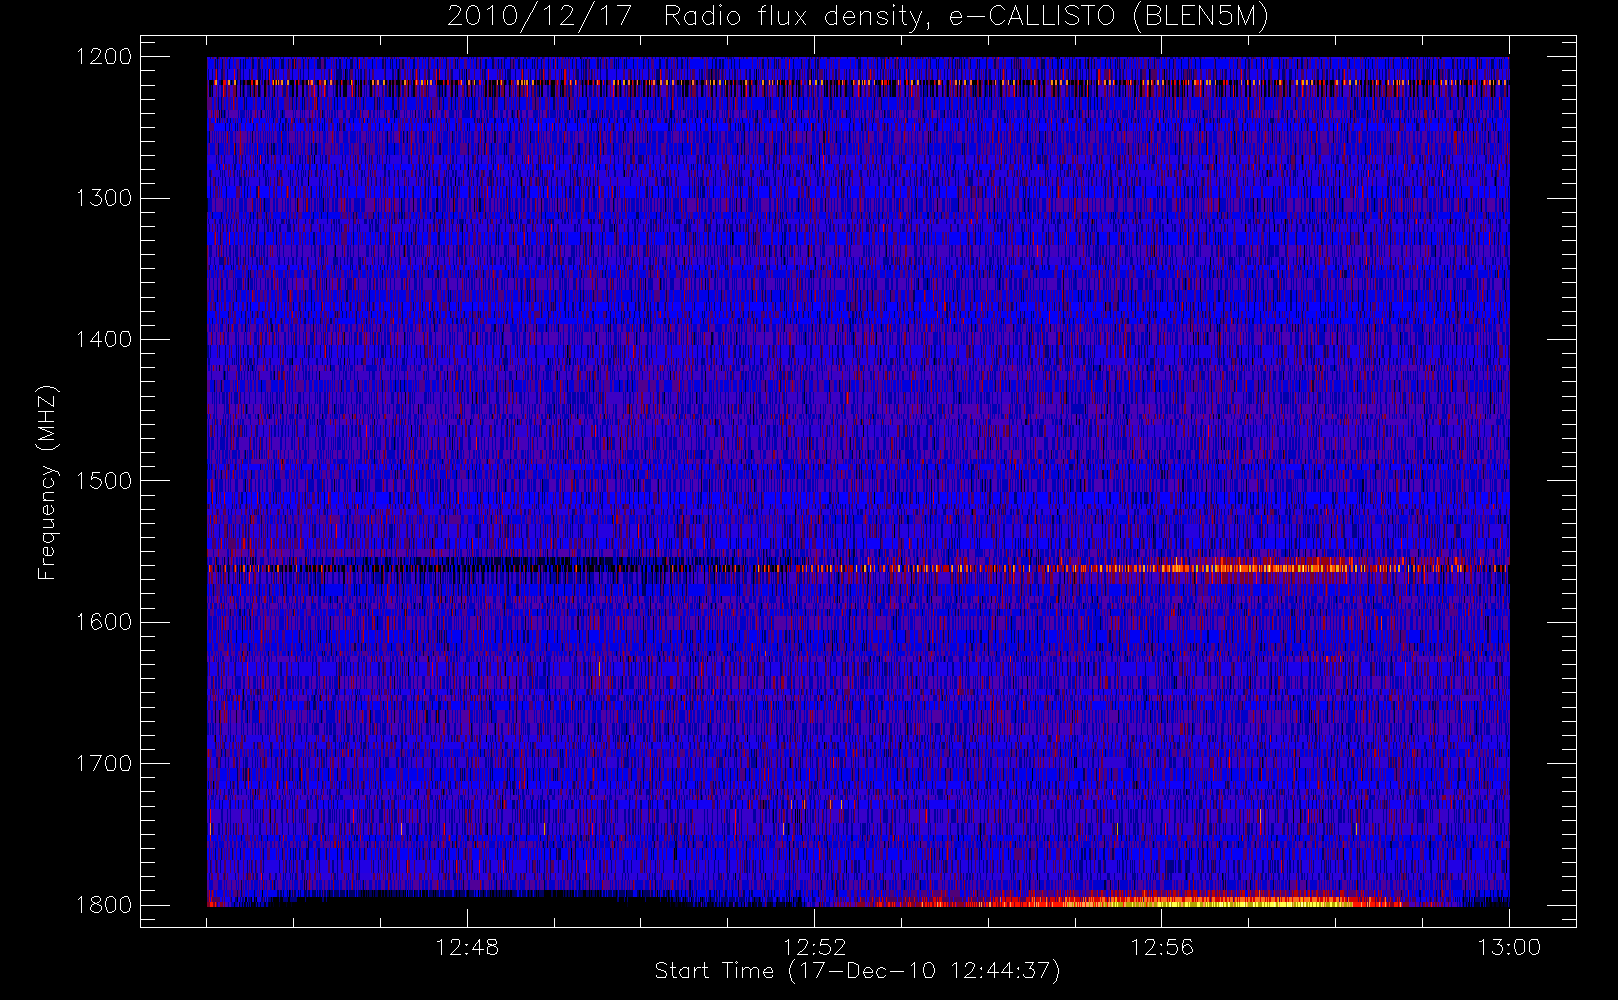Click the 1700 frequency tick label

pyautogui.click(x=104, y=763)
